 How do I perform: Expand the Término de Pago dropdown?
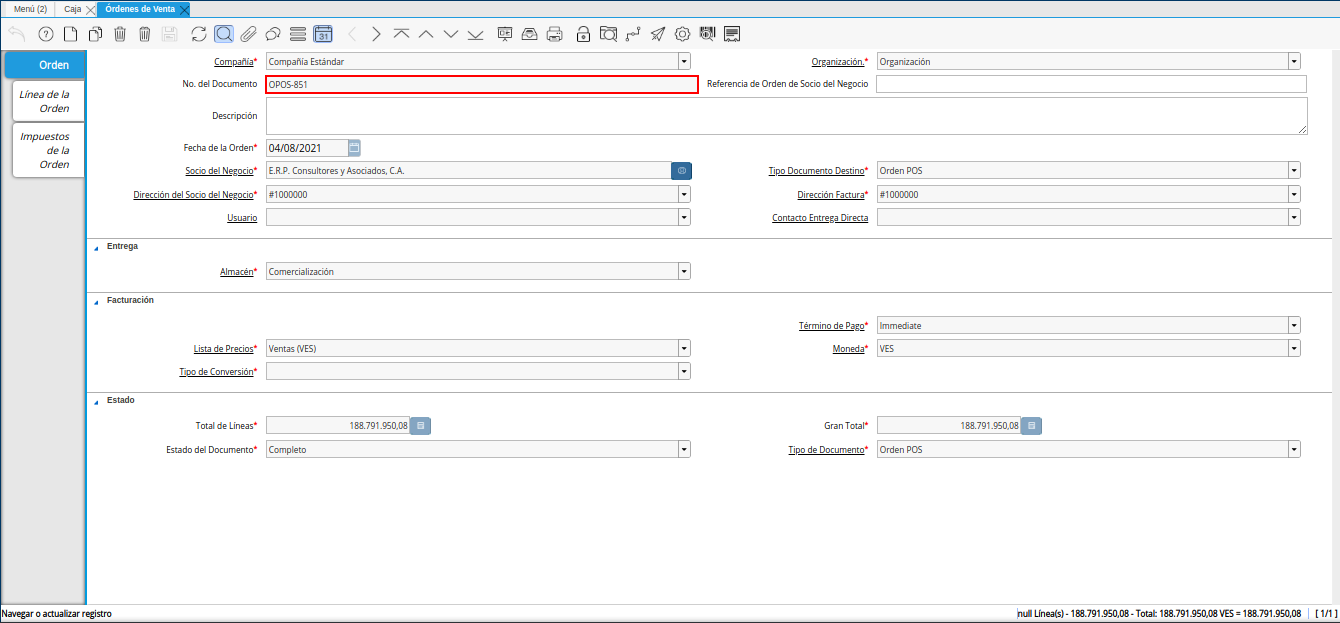tap(1294, 325)
